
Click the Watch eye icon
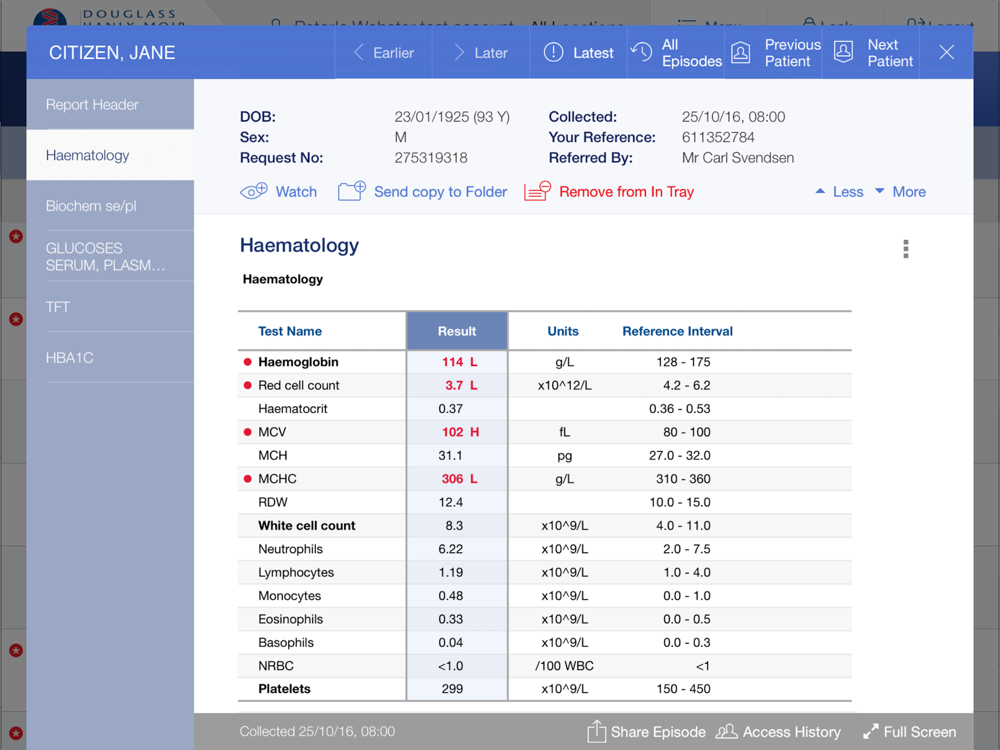click(254, 191)
